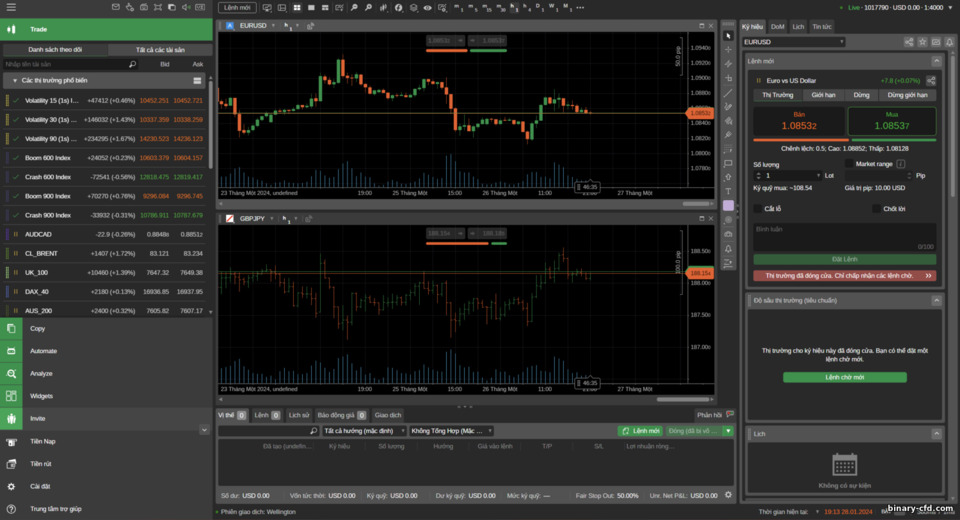Enable the Market range checkbox
Viewport: 960px width, 520px height.
click(849, 164)
